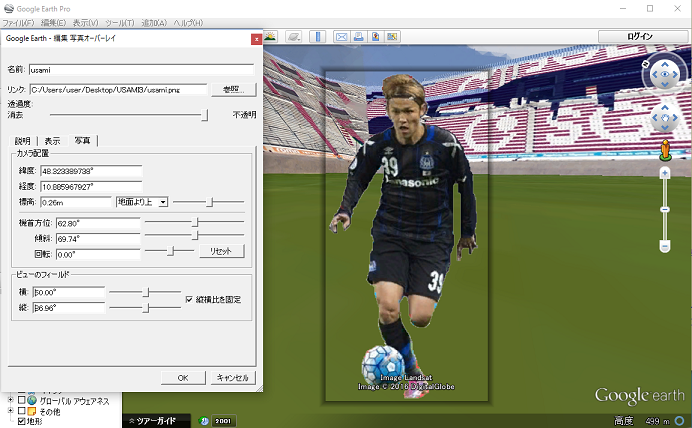Switch to the 説明 tab
The image size is (692, 428).
[x=22, y=141]
